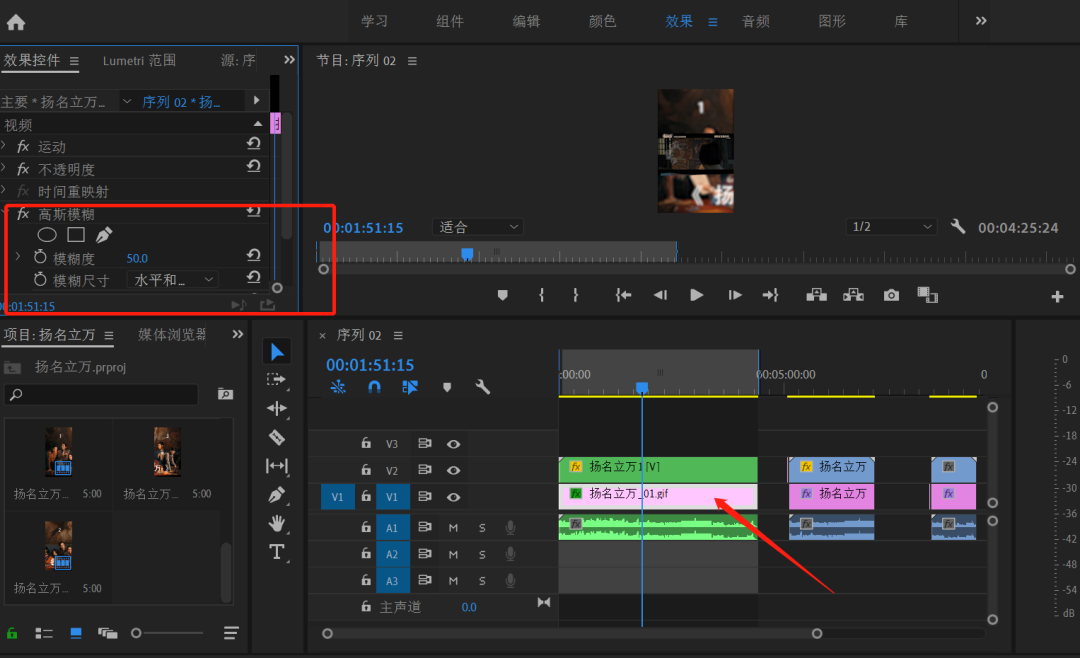Select the Type tool

coord(277,552)
